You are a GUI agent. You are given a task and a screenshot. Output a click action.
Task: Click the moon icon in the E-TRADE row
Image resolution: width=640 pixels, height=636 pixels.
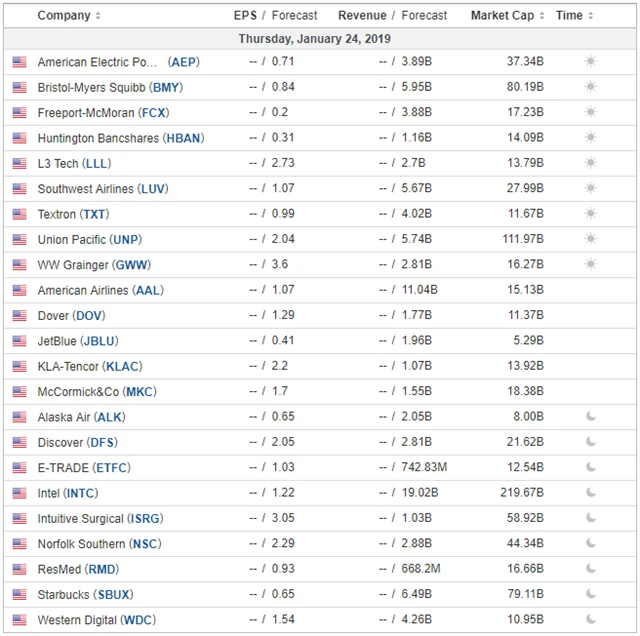(590, 467)
